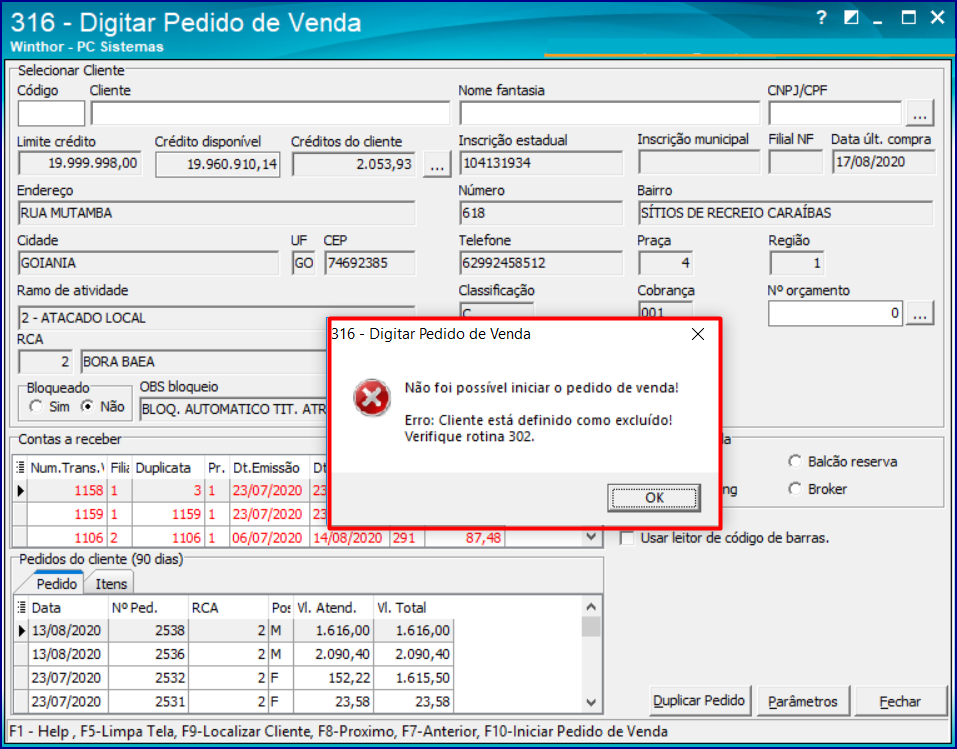Switch to the Itens tab
This screenshot has width=957, height=749.
(111, 584)
